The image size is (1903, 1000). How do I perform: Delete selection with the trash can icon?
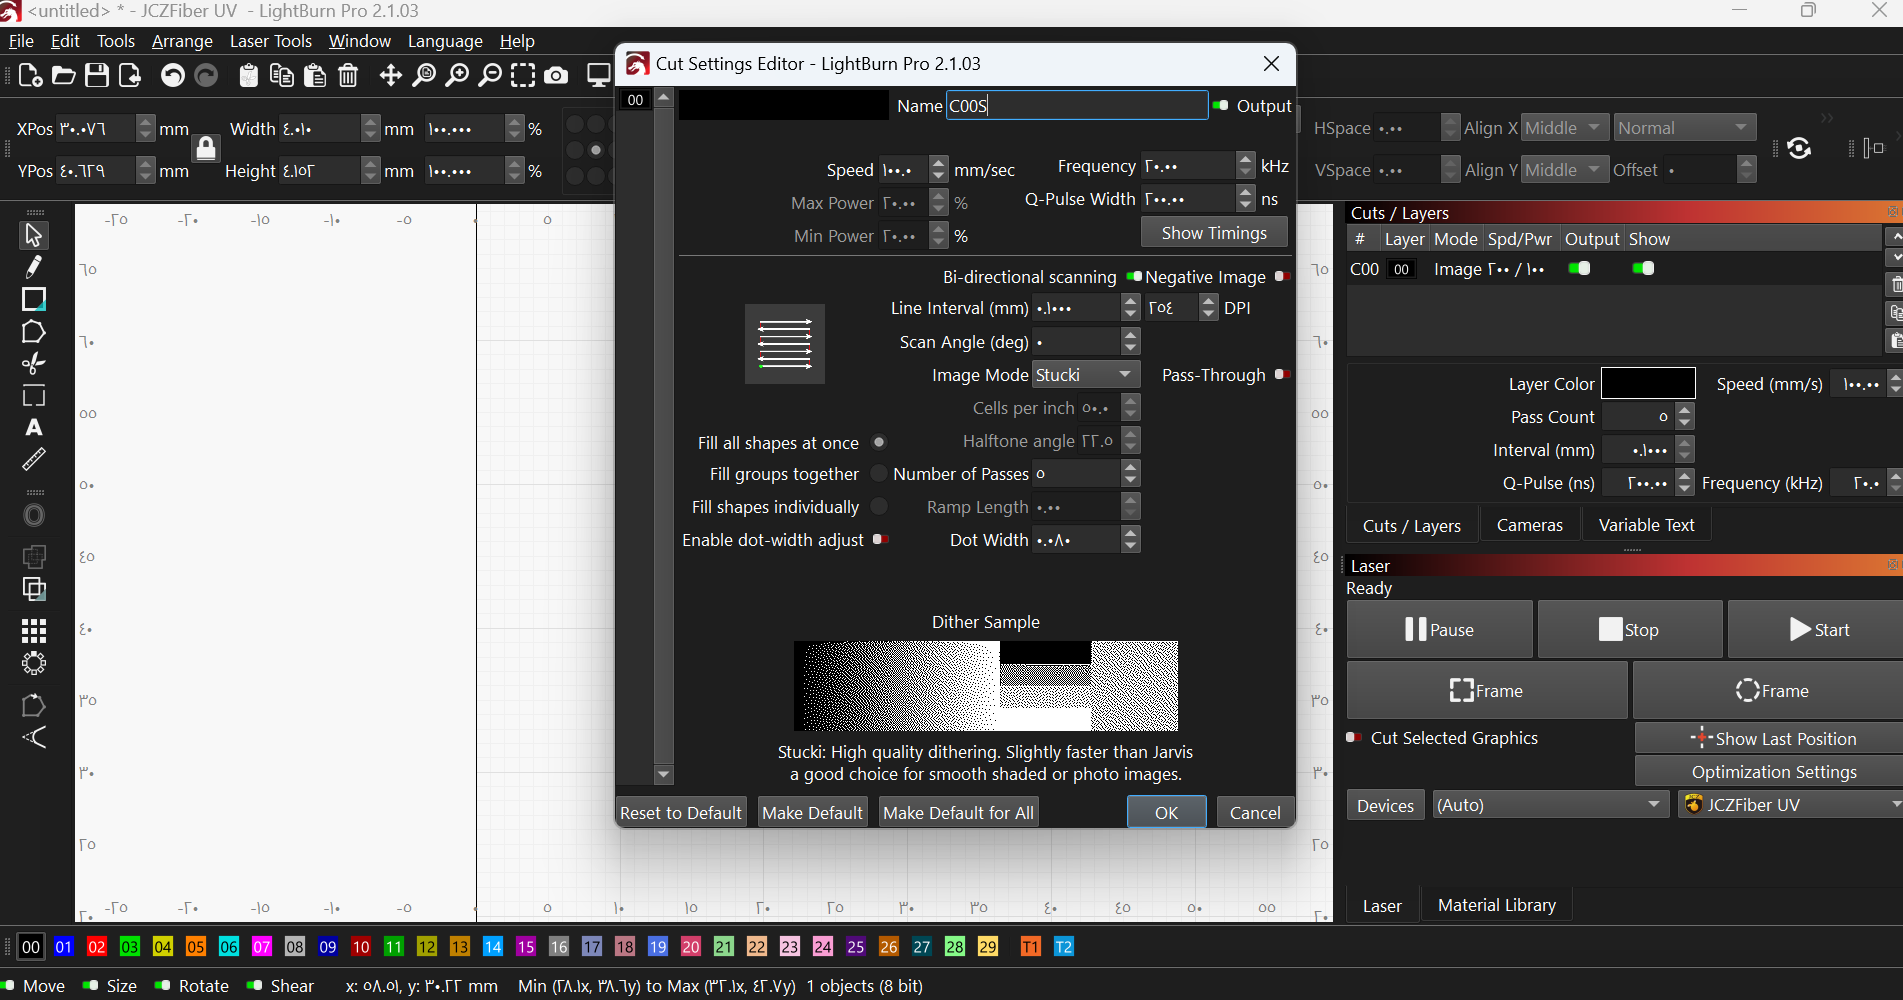click(348, 76)
